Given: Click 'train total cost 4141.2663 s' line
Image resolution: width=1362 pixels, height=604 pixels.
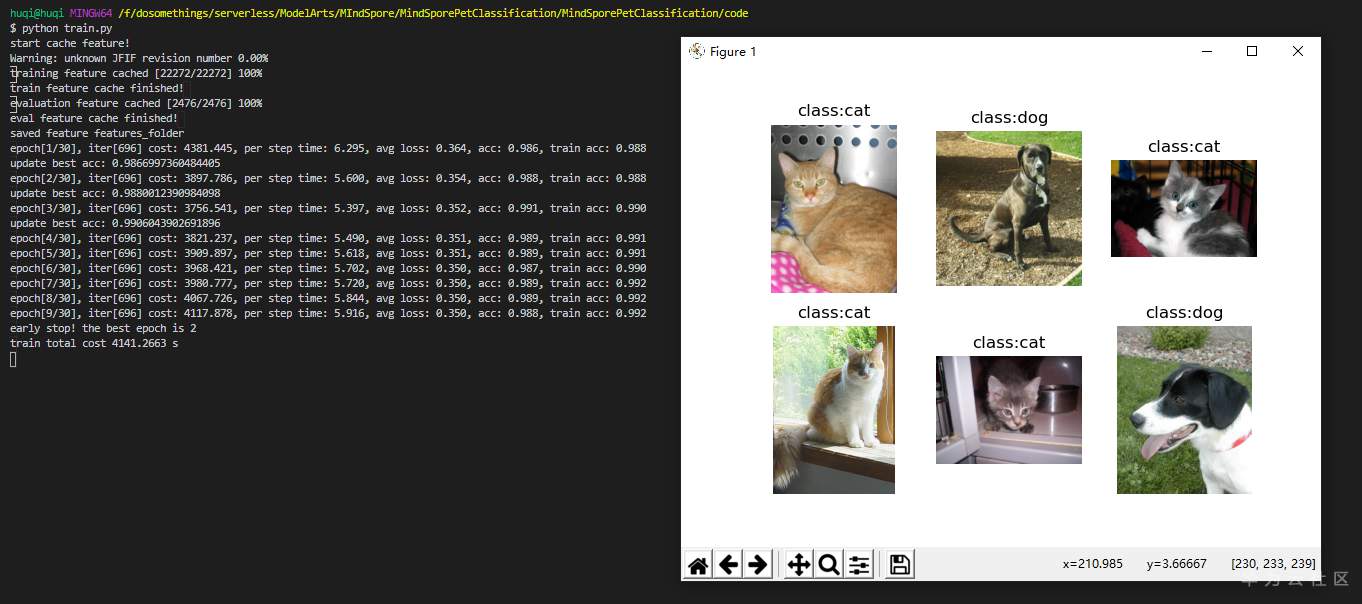Looking at the screenshot, I should click(x=94, y=343).
